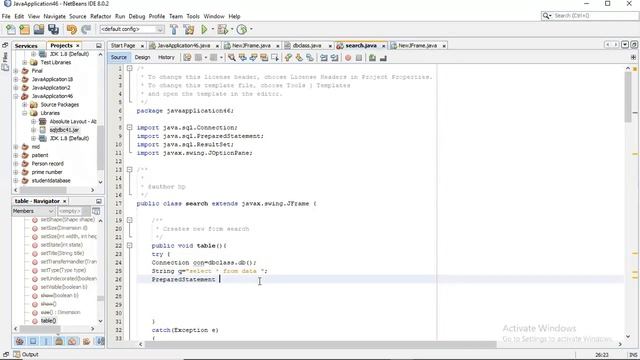
Task: Switch to the JavaApplication46.java tab
Action: [x=184, y=46]
